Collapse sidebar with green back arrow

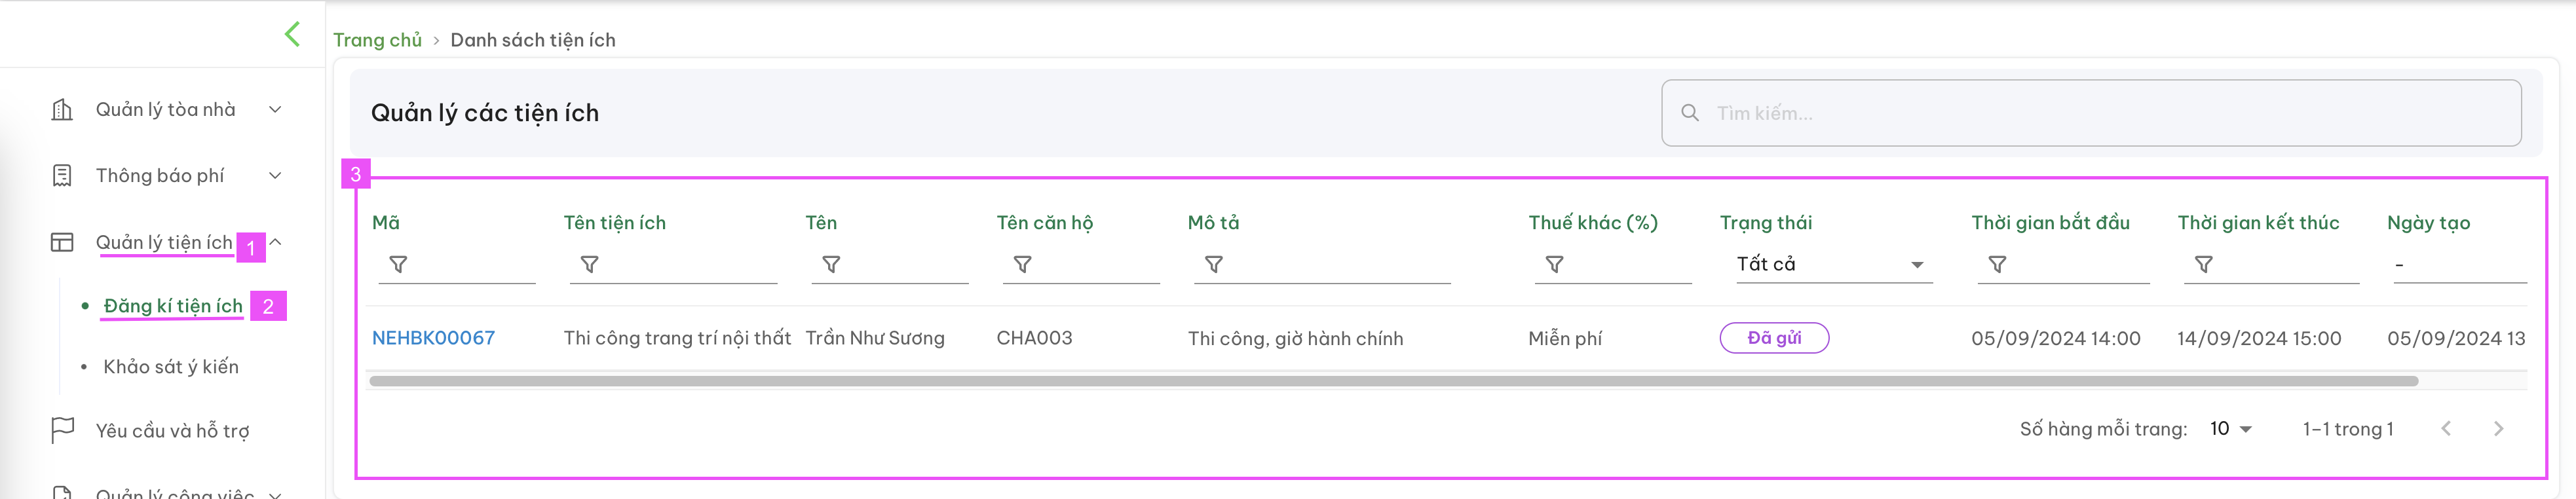point(292,34)
